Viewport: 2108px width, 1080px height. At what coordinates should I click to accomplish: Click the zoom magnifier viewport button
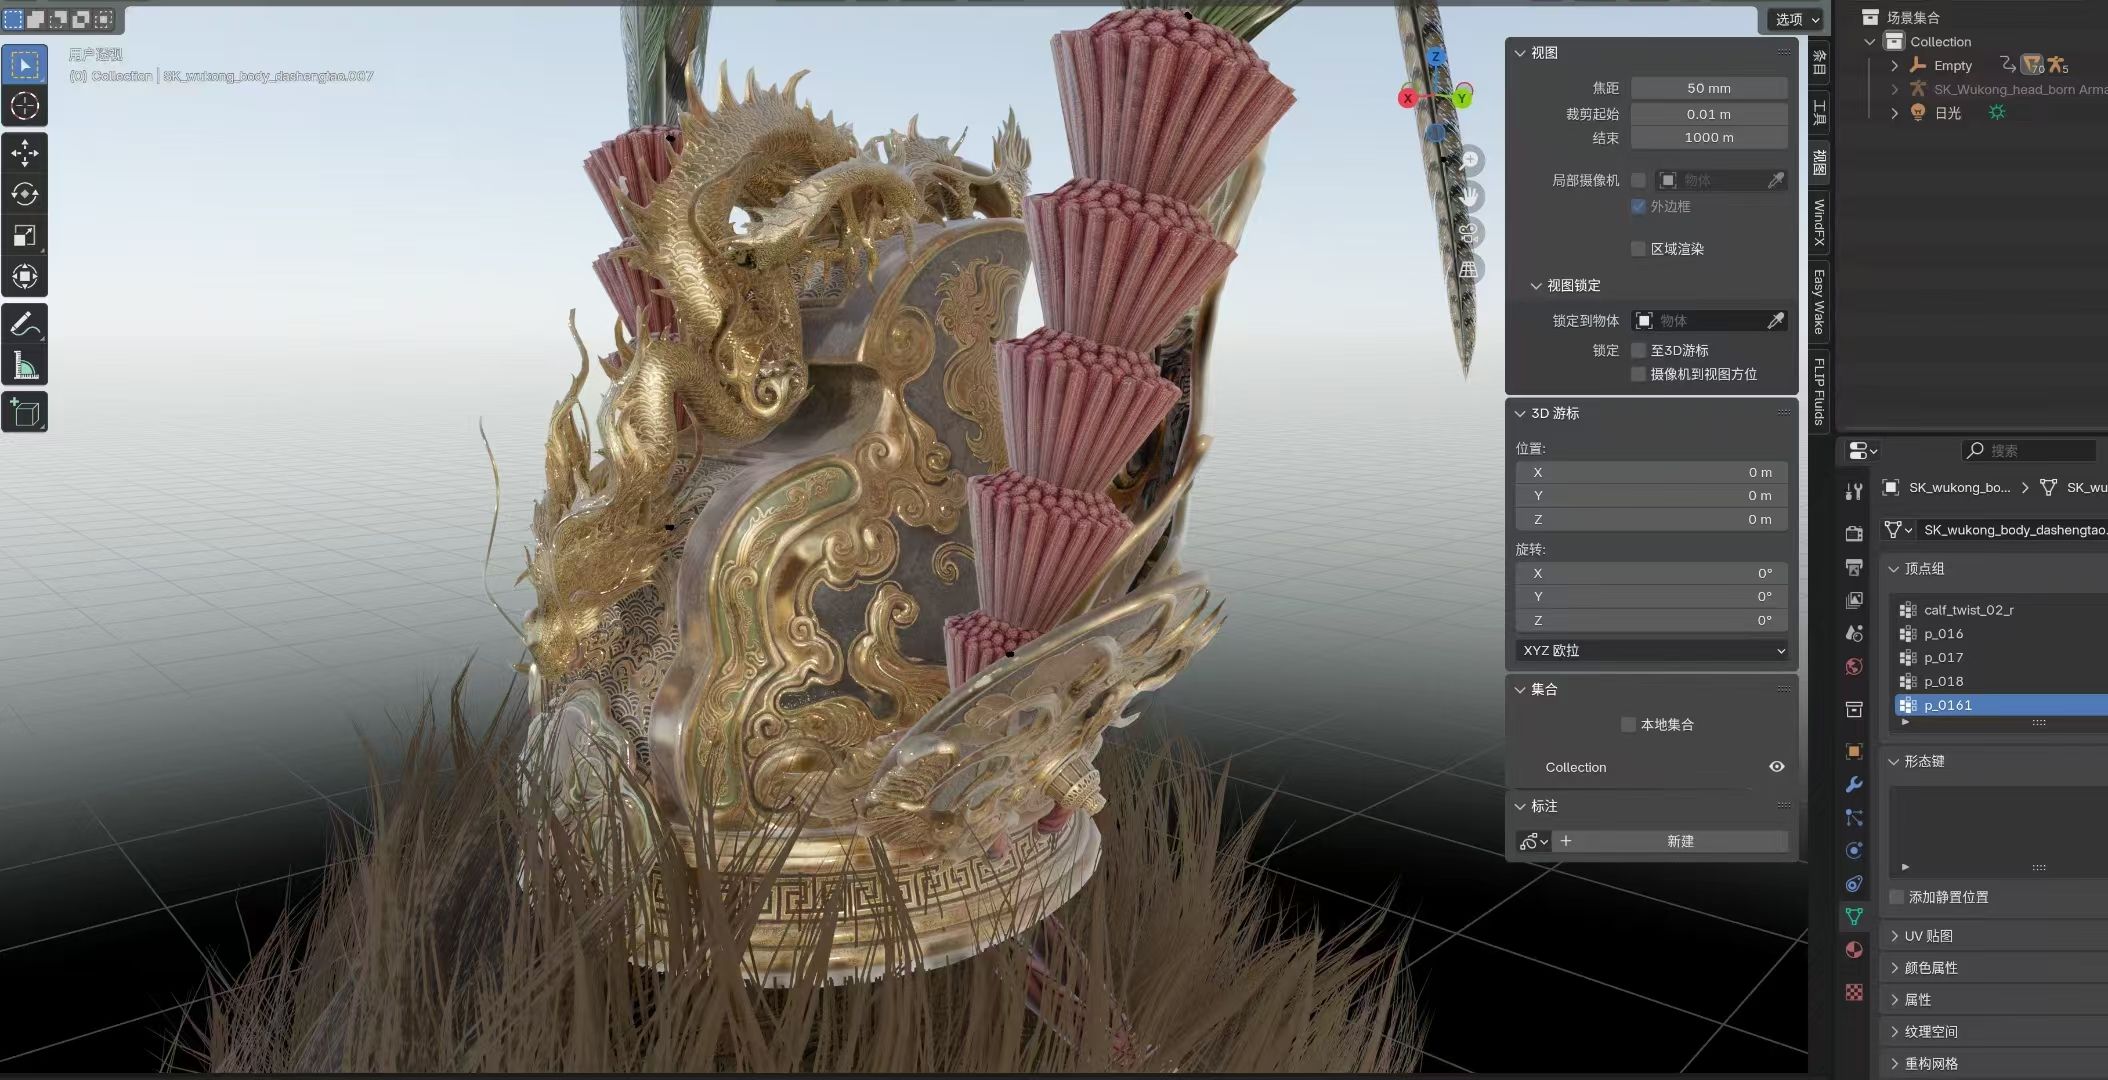click(x=1469, y=160)
